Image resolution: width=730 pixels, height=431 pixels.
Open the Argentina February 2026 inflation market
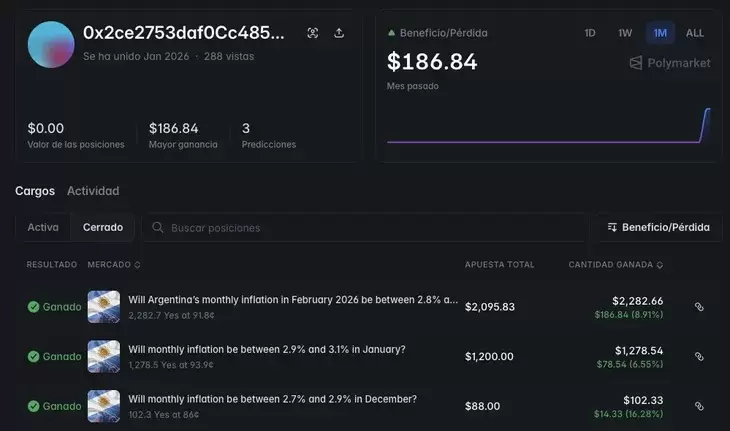(x=293, y=299)
